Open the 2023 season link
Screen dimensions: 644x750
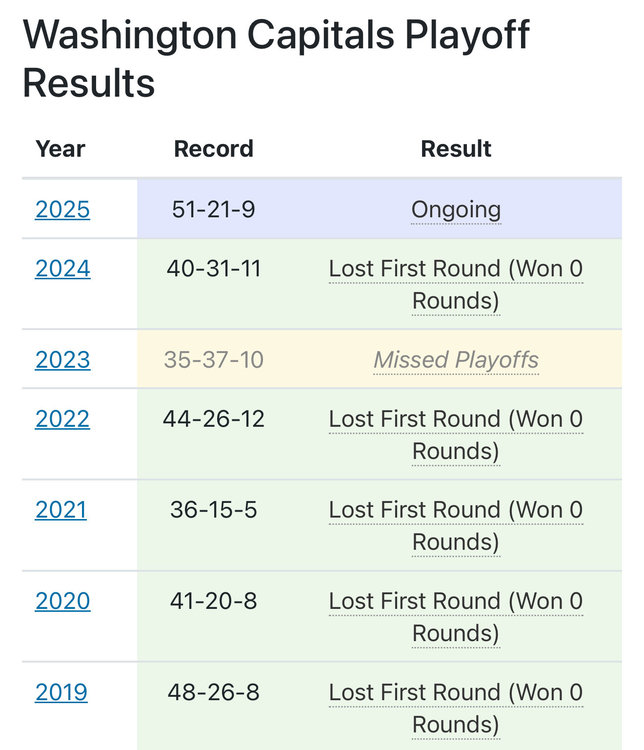(62, 360)
